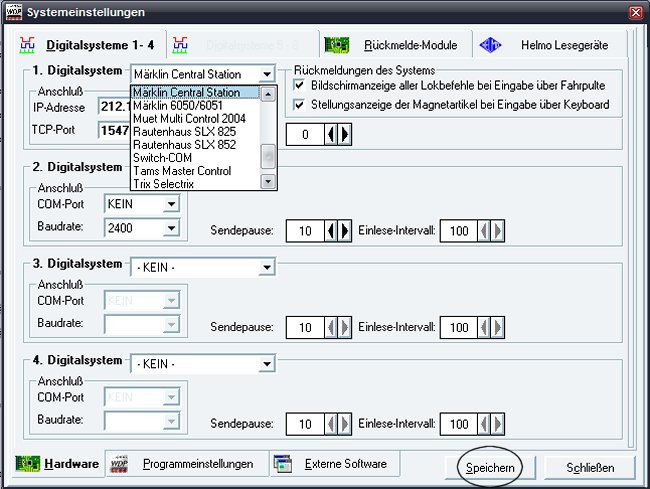Open COM-Port dropdown of 3. Digitalsystem

pyautogui.click(x=171, y=300)
